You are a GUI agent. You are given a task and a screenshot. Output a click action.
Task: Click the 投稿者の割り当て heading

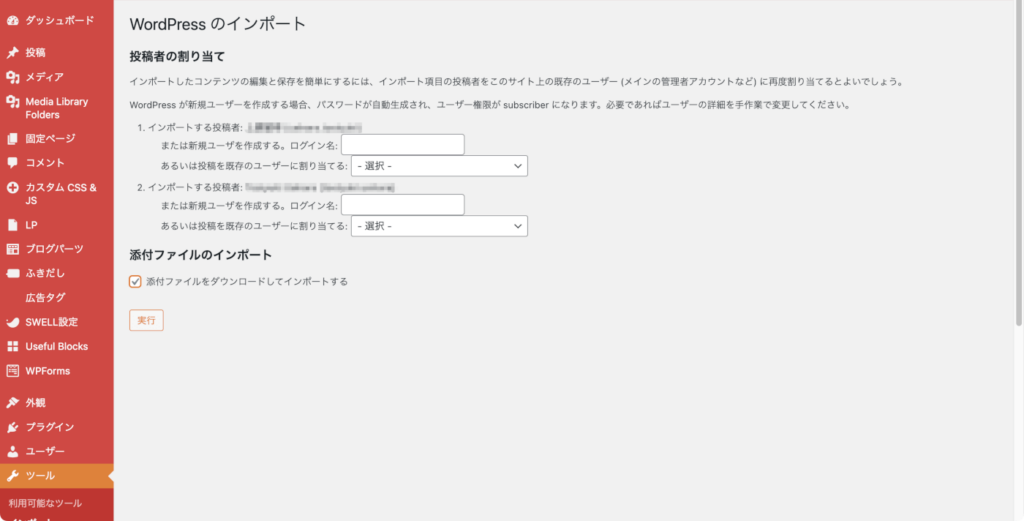point(177,57)
